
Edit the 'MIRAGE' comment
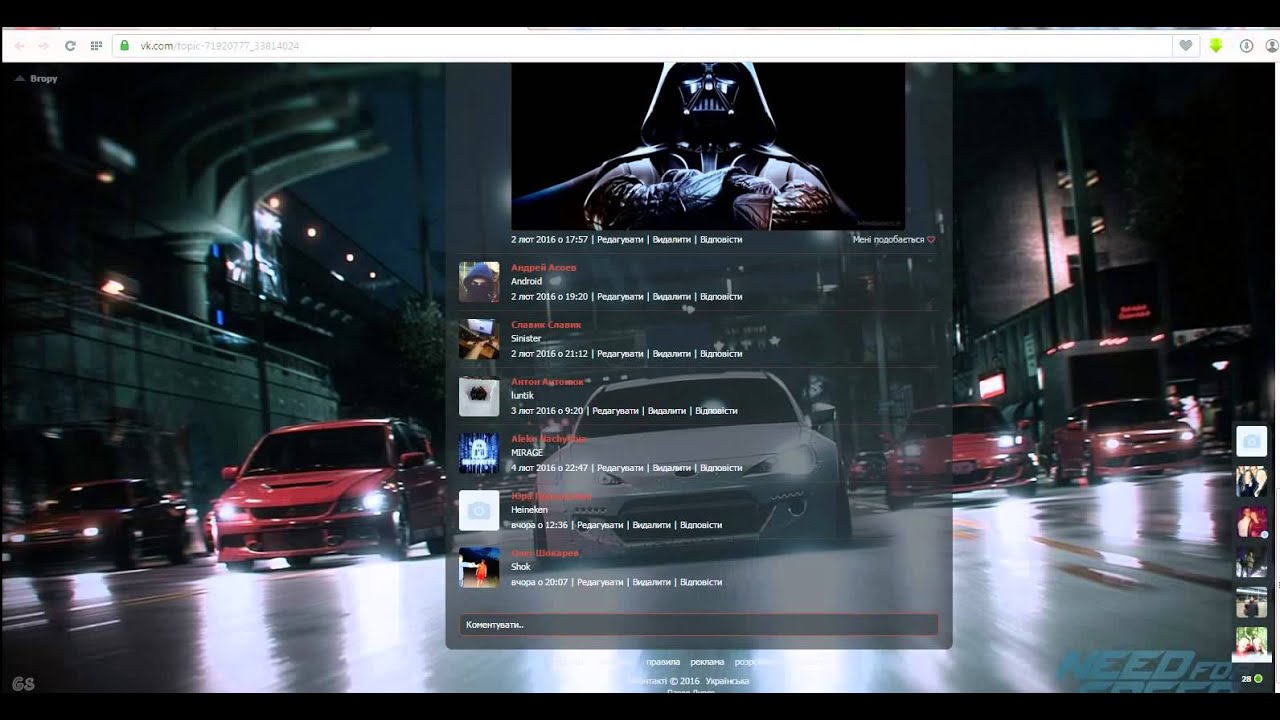(x=620, y=468)
